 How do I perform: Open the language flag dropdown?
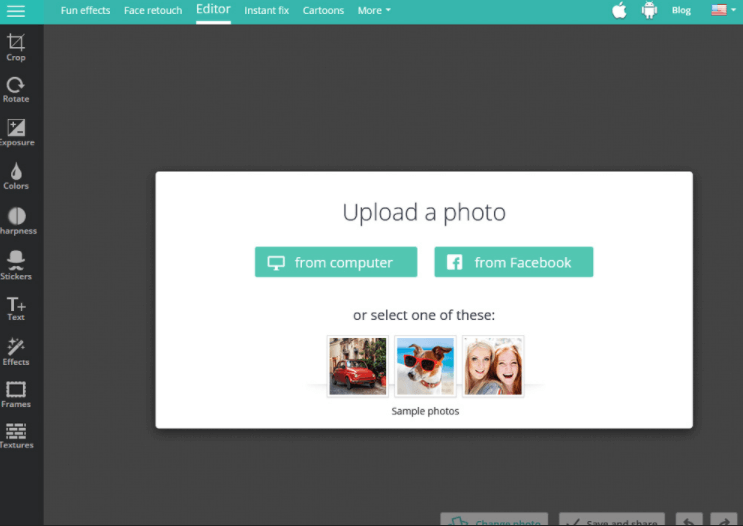tap(724, 9)
